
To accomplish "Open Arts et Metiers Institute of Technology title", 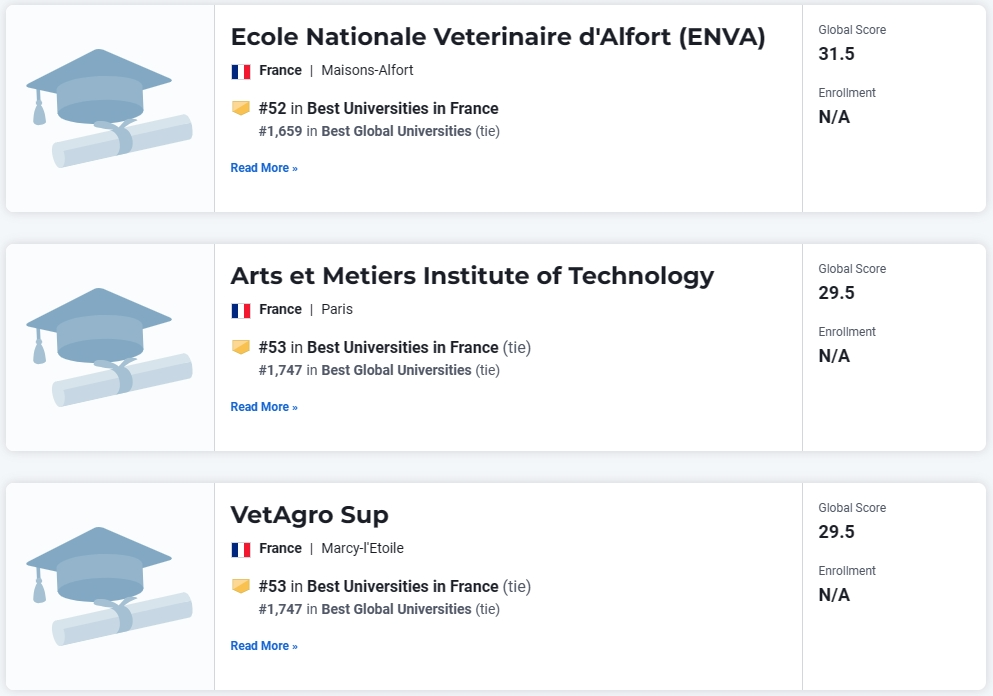I will point(472,276).
